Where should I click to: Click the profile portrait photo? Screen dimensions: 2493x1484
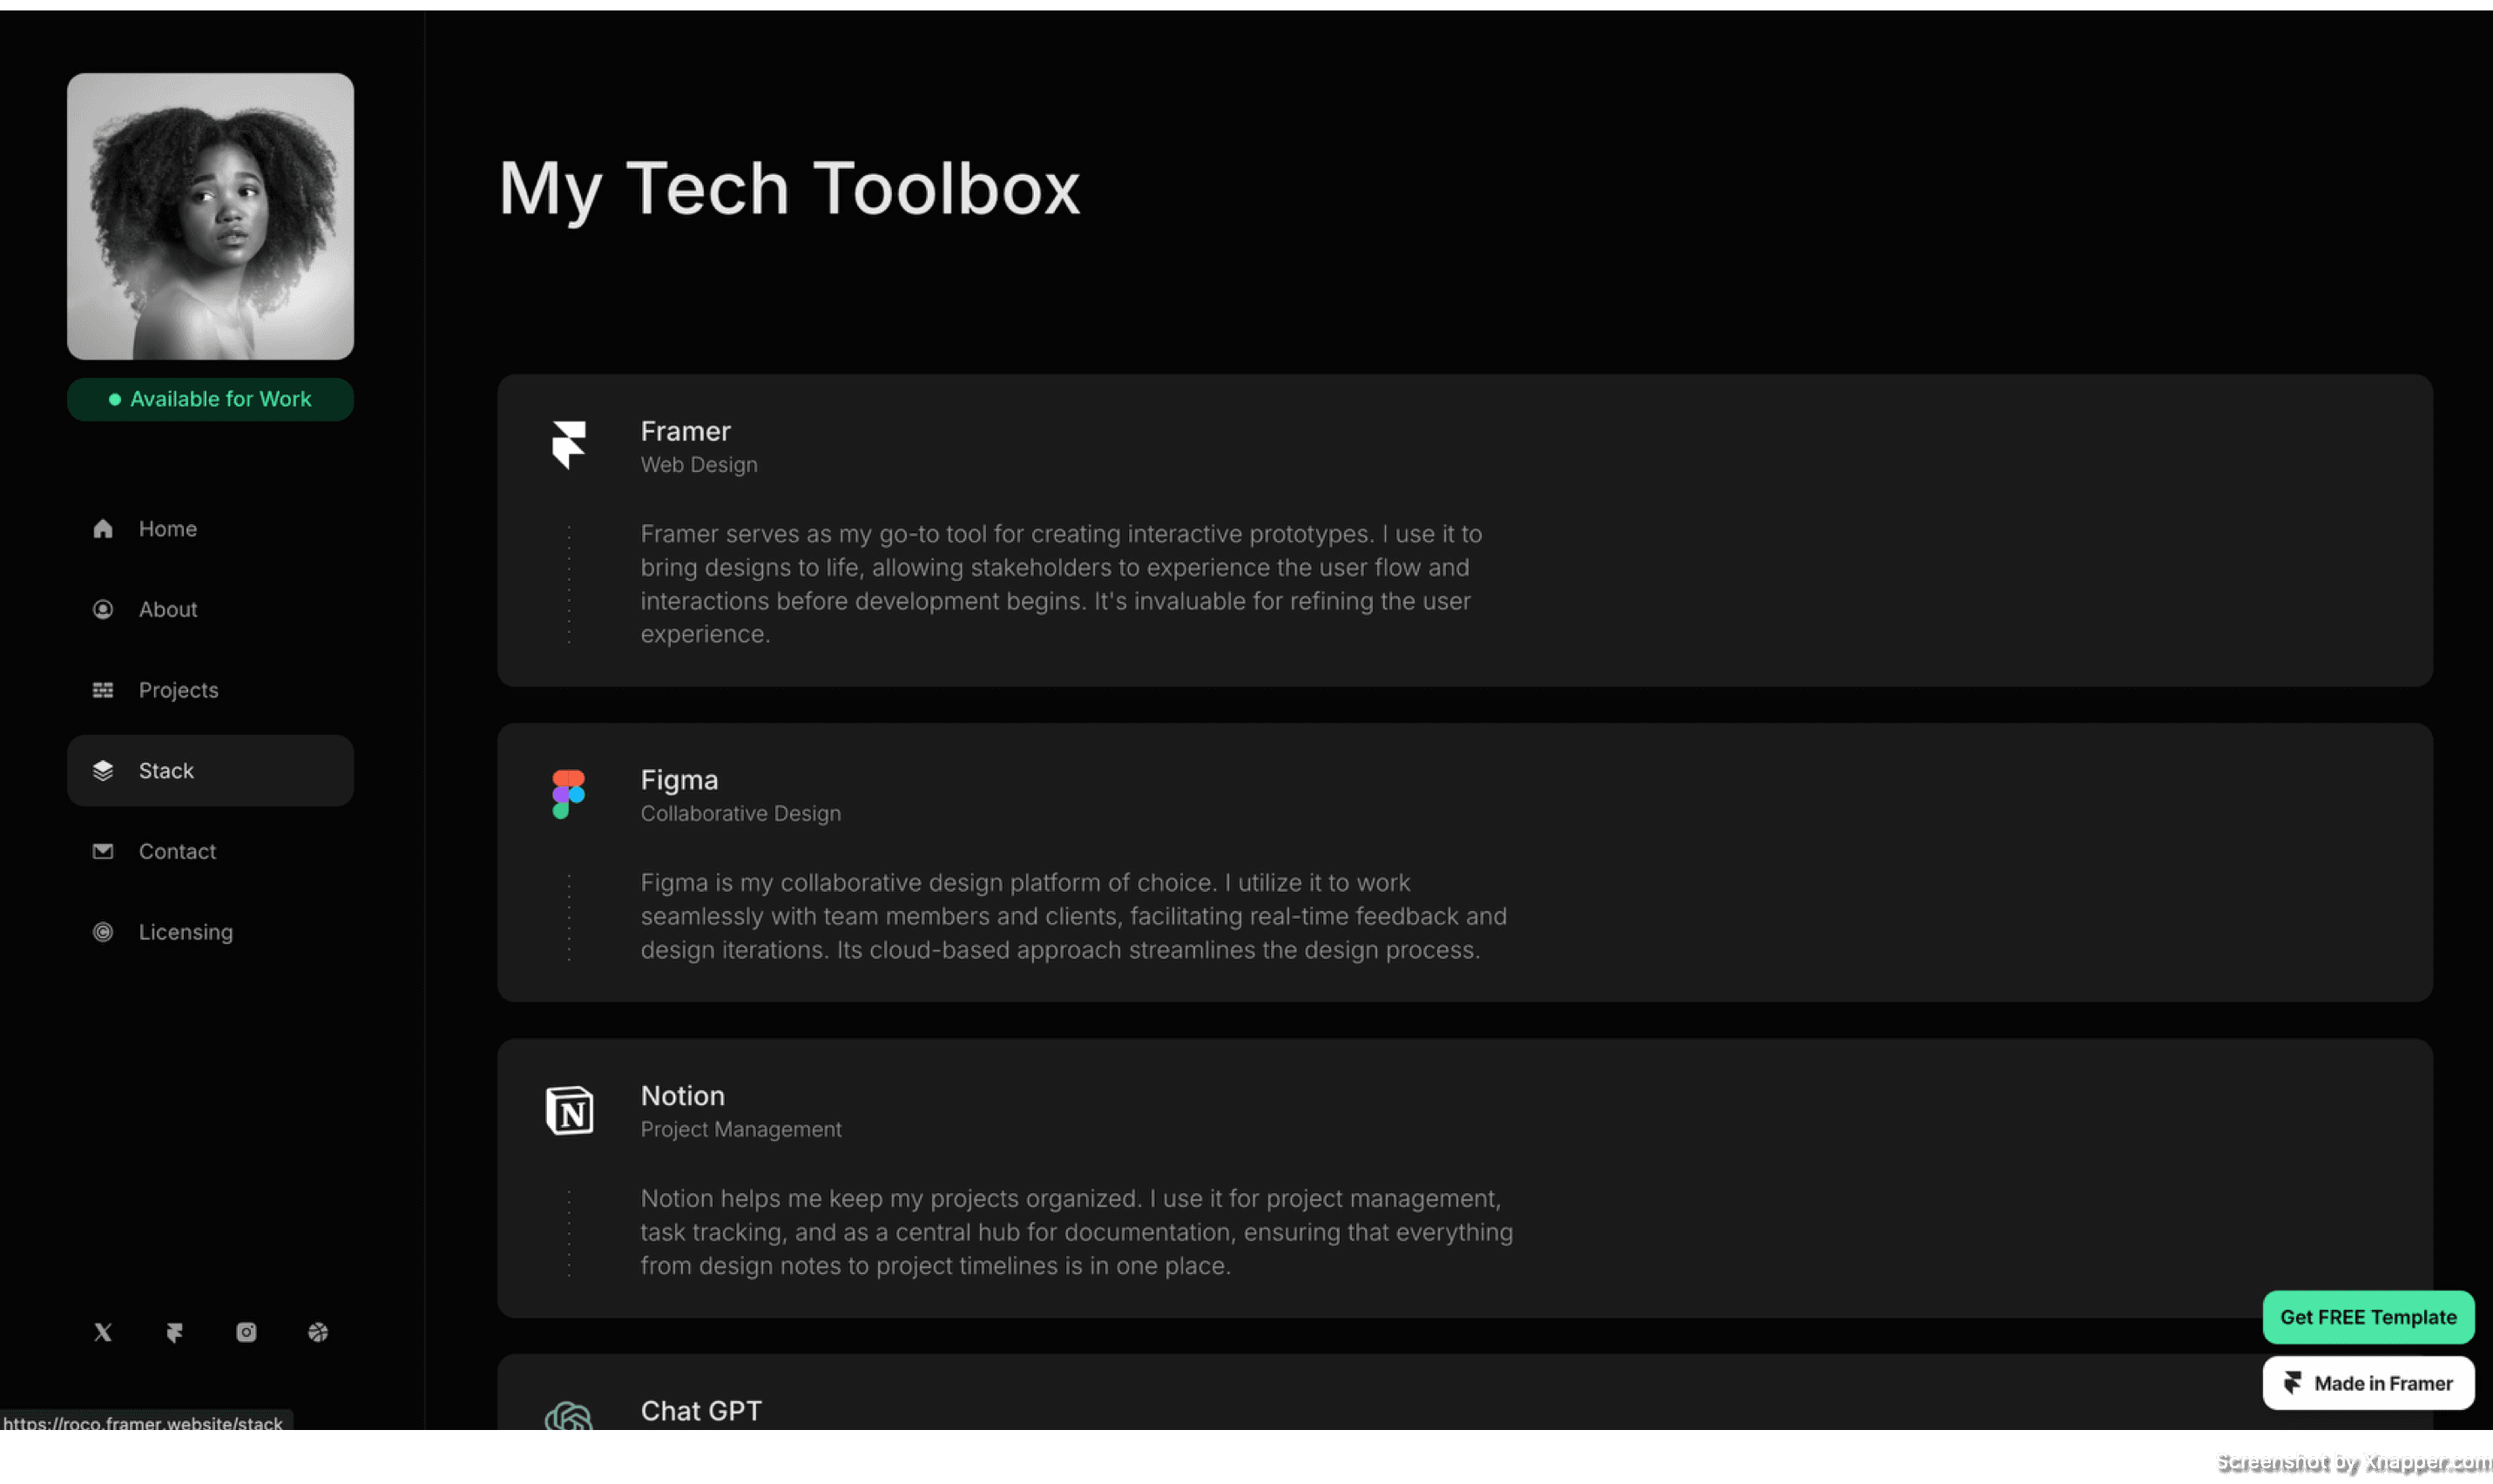pyautogui.click(x=210, y=216)
